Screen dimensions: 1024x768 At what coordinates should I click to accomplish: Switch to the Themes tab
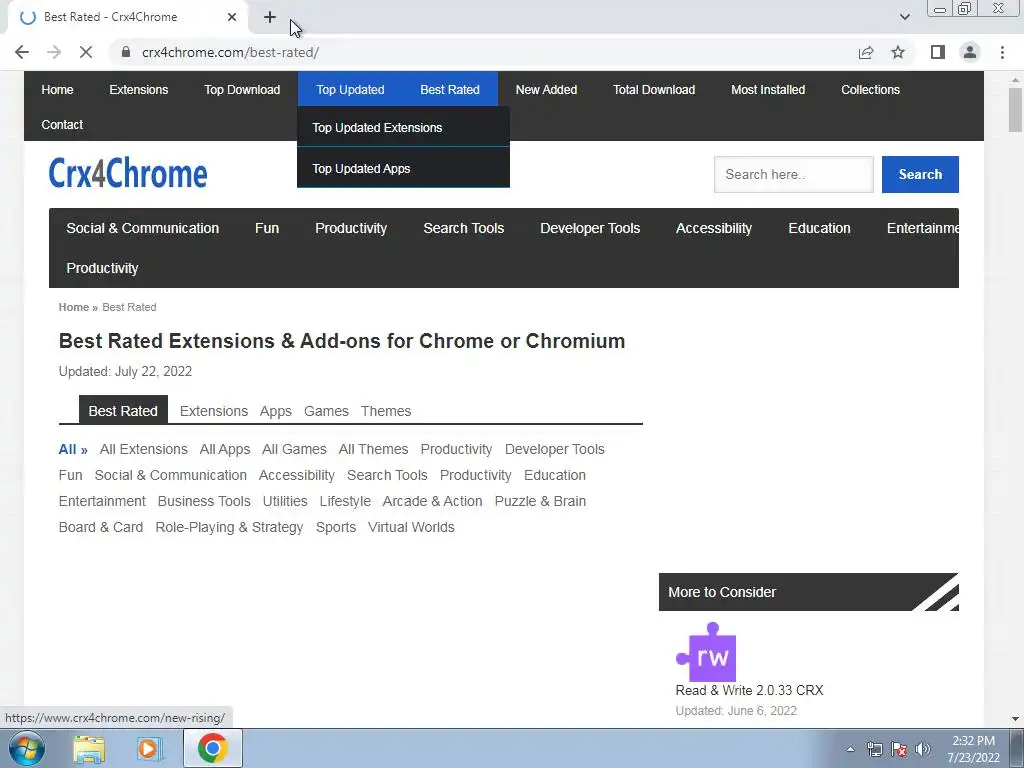click(x=386, y=411)
